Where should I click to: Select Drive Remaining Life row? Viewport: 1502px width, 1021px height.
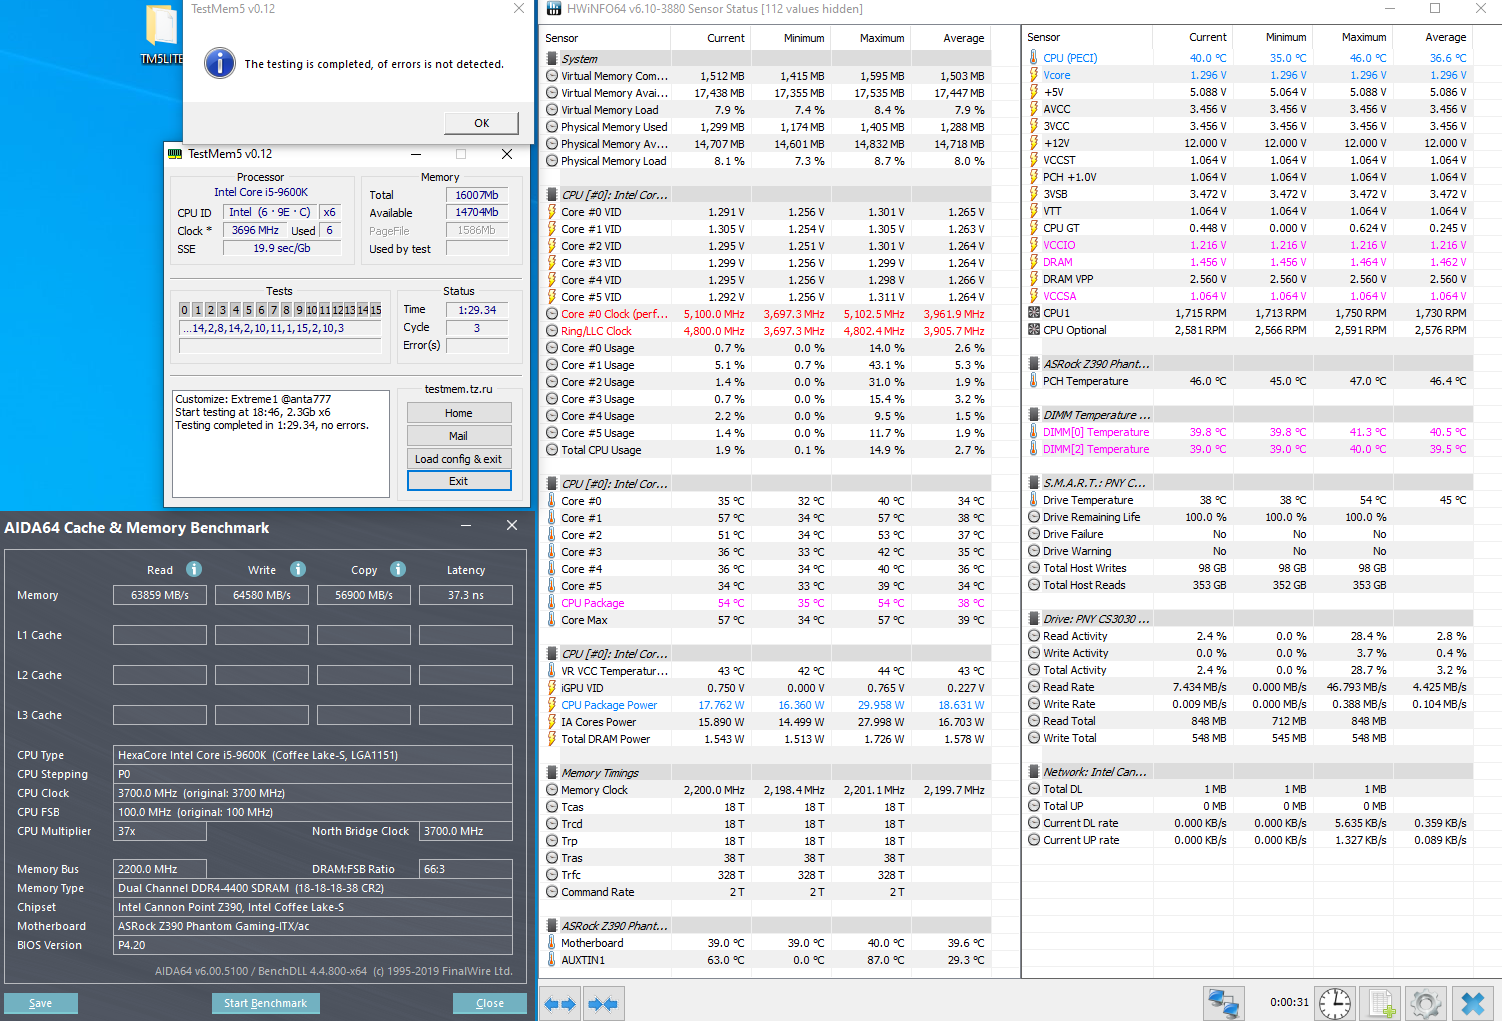coord(1248,517)
